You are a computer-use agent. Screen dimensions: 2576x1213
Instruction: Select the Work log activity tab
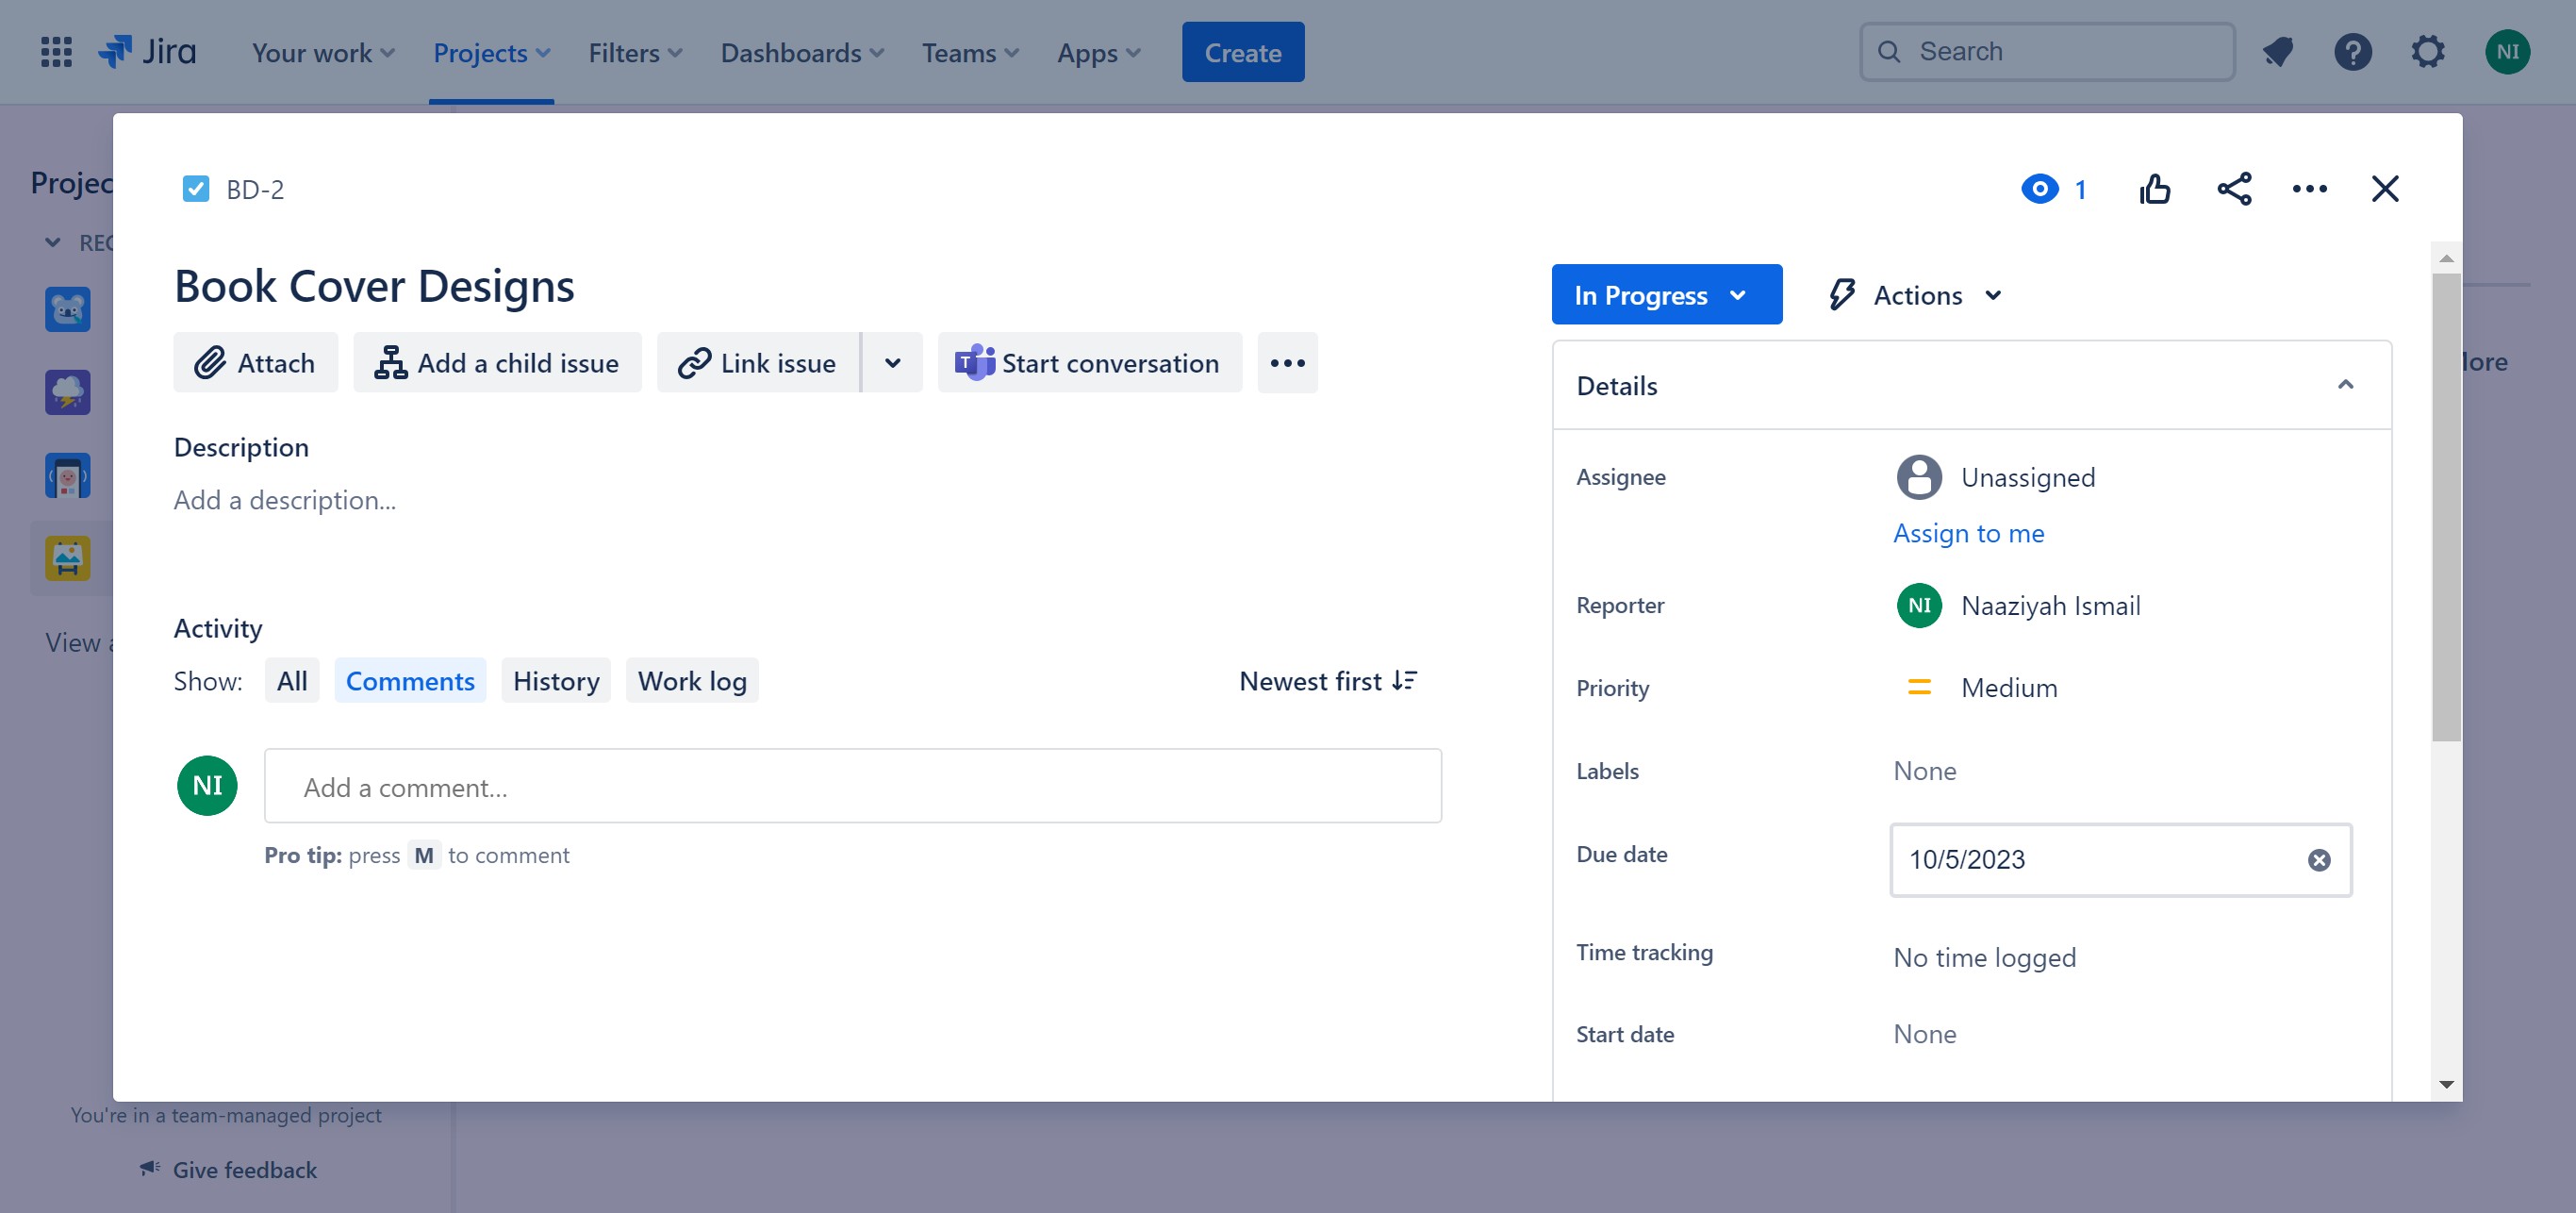(x=692, y=681)
